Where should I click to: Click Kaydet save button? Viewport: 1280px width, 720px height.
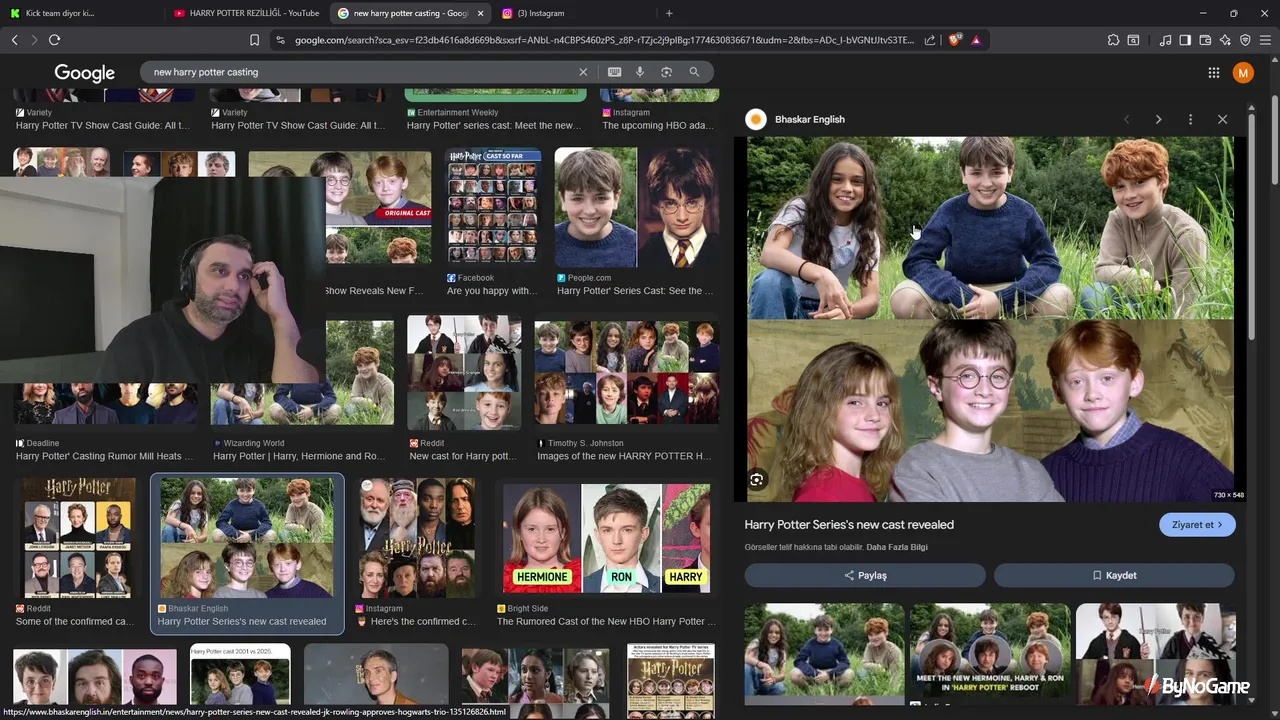click(1114, 575)
